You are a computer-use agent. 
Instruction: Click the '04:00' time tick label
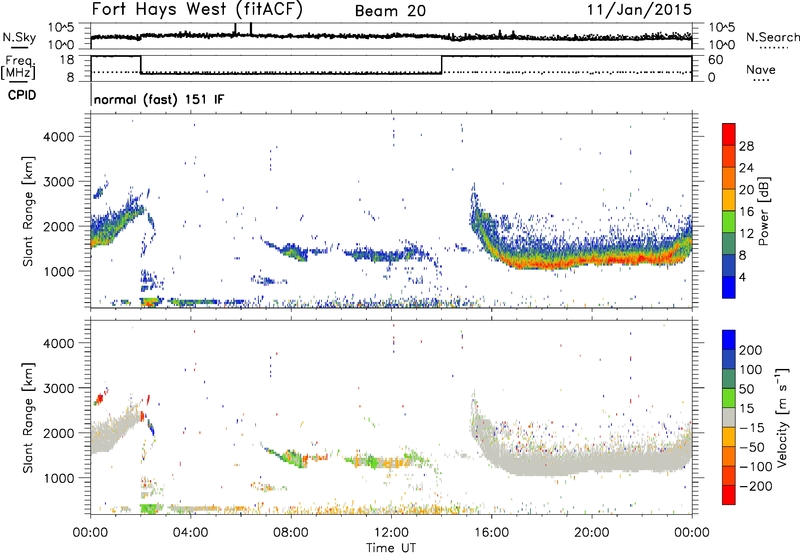[x=190, y=533]
